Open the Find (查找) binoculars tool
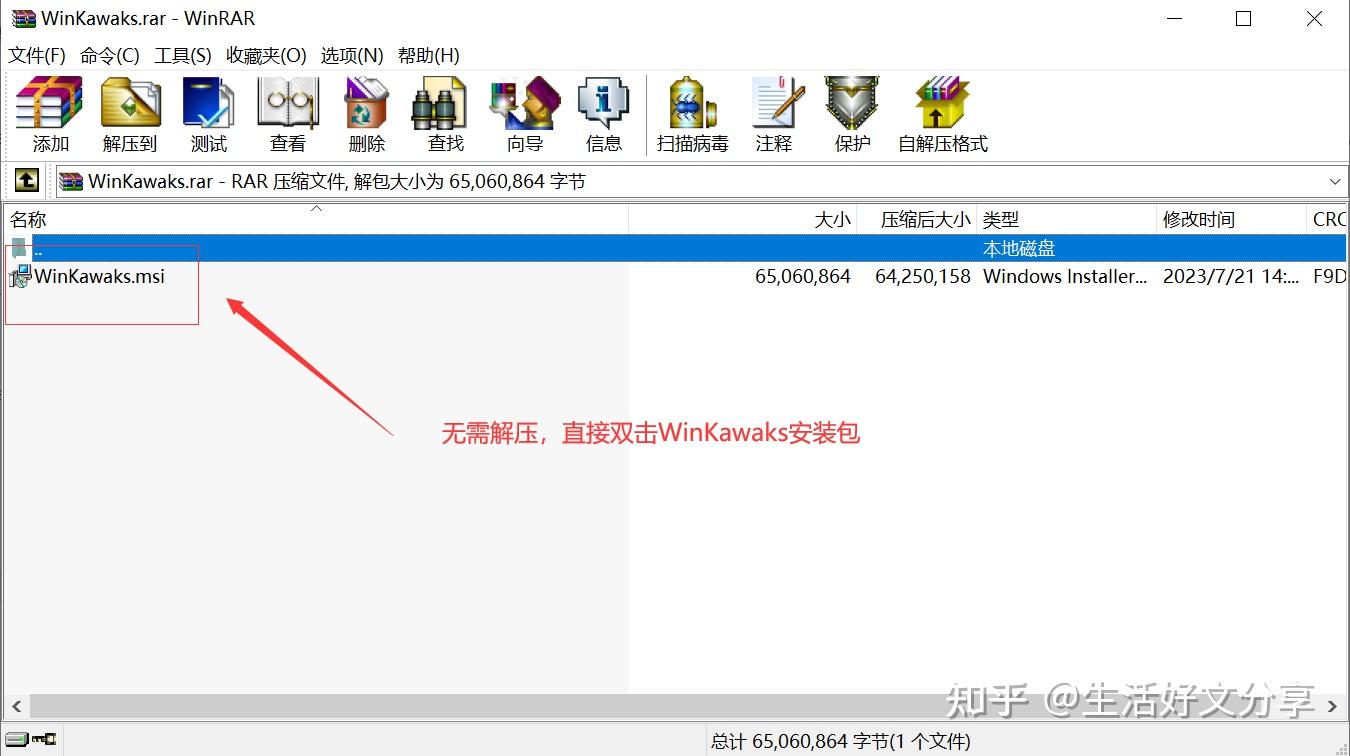1350x756 pixels. tap(445, 115)
